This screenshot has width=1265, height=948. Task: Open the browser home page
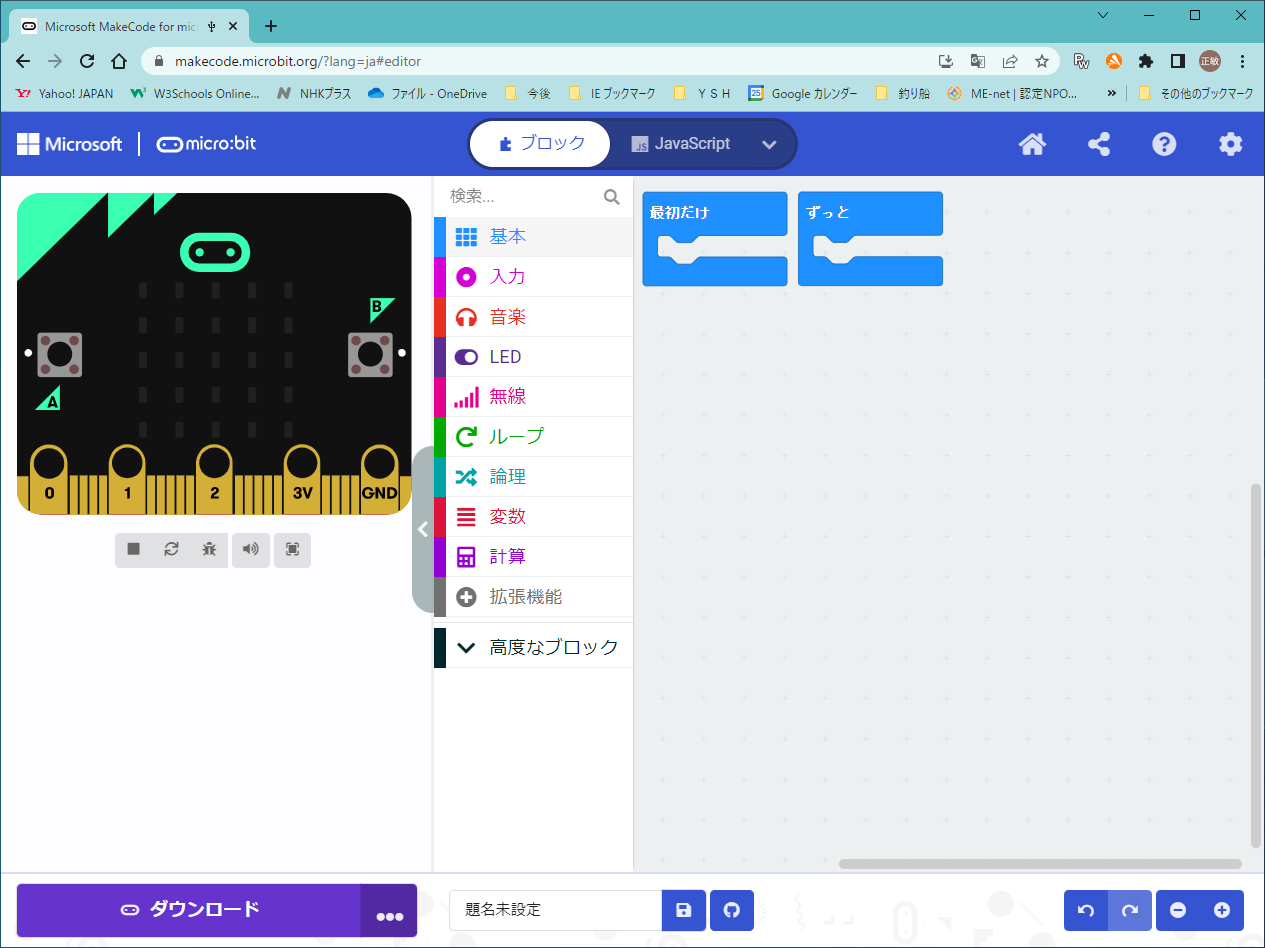pos(119,61)
